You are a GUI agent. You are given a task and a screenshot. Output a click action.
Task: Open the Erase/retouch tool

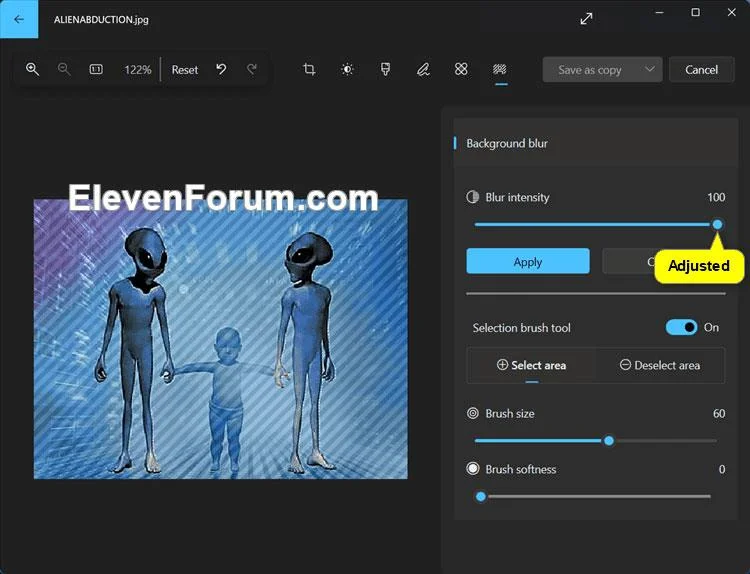pos(461,69)
